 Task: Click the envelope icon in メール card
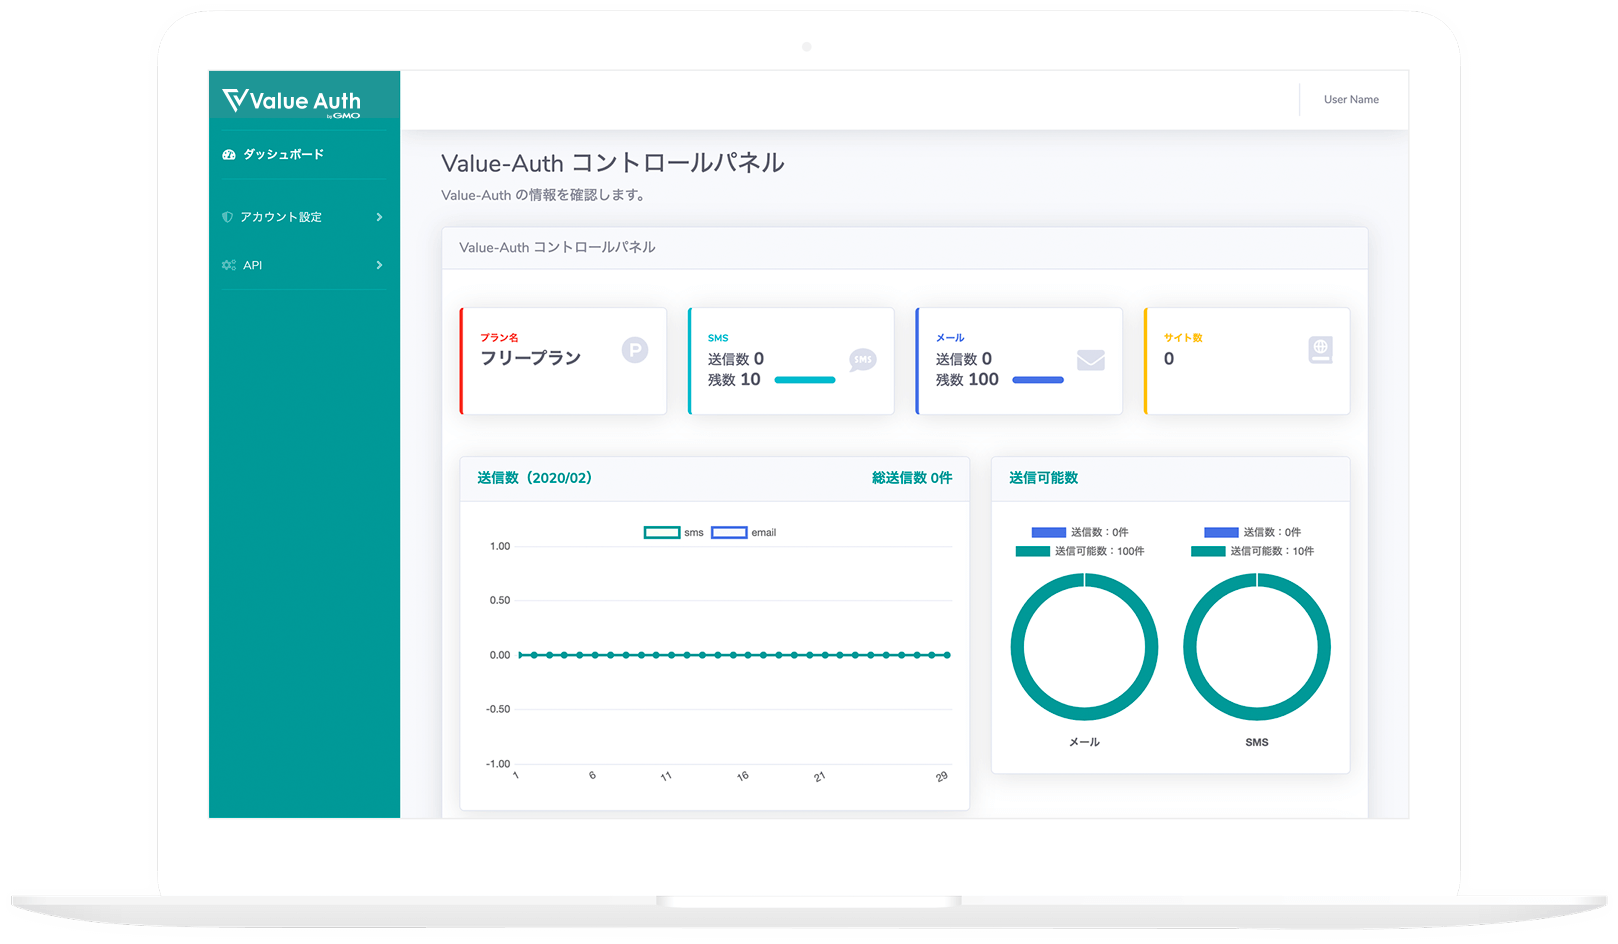coord(1090,360)
